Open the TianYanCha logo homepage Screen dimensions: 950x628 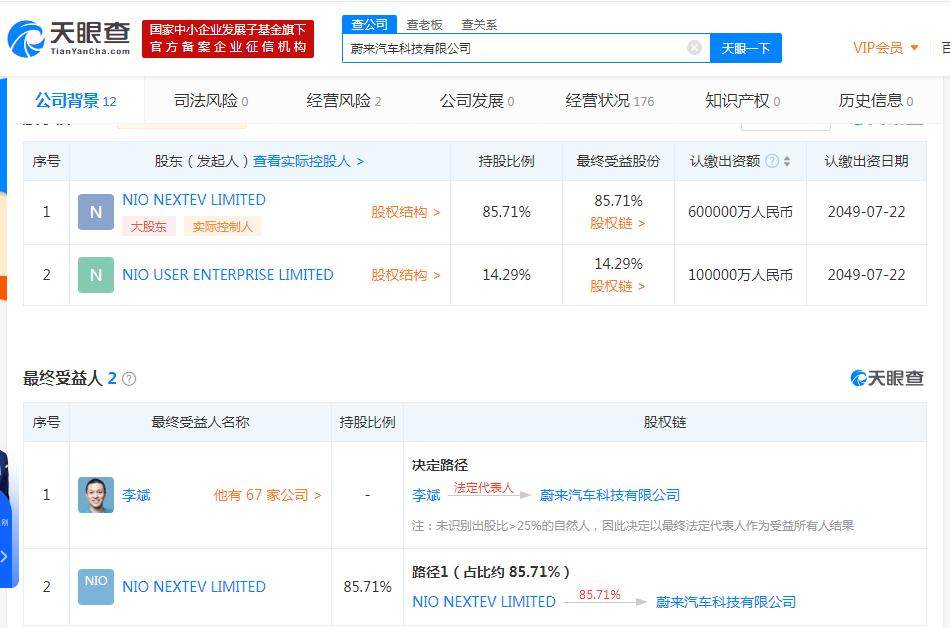69,39
